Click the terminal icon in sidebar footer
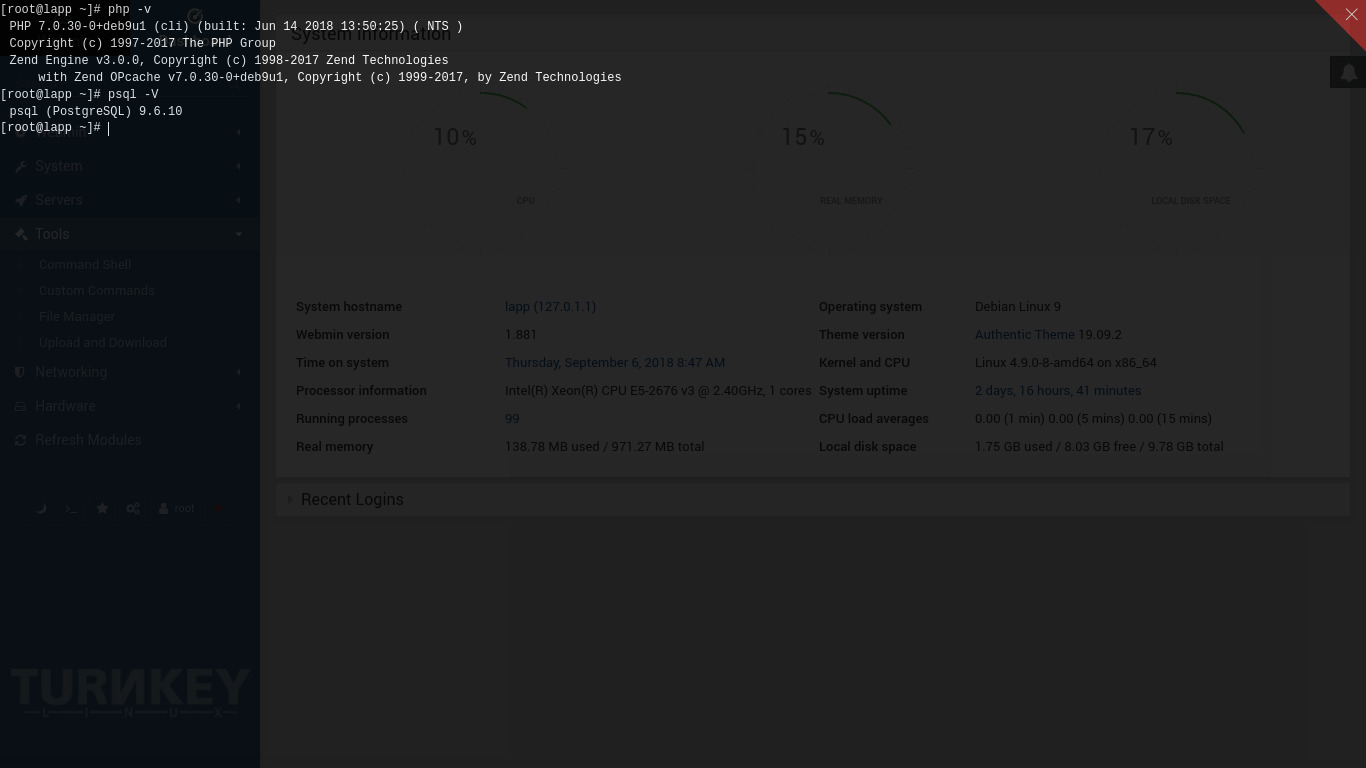 (x=71, y=508)
